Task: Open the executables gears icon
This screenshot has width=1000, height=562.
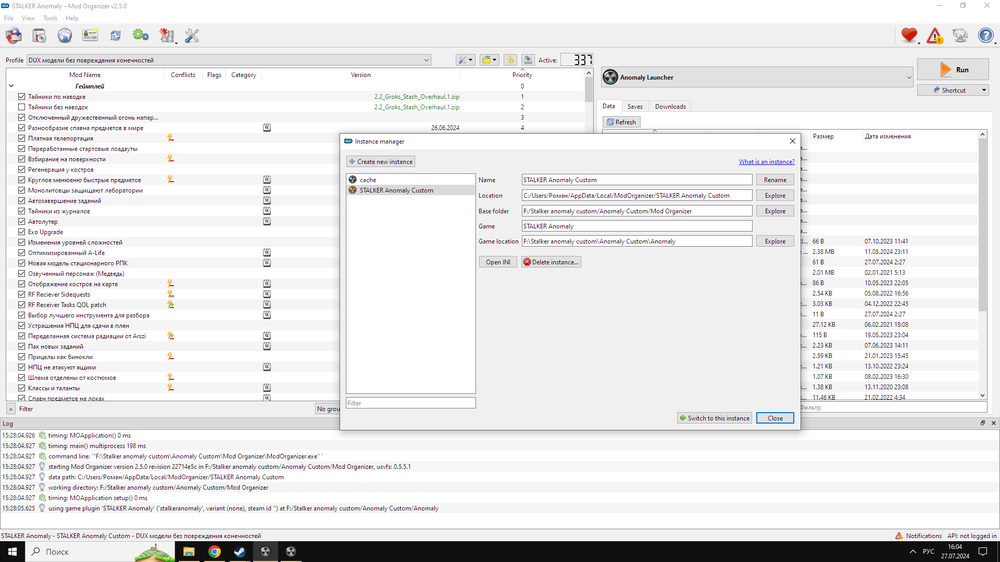Action: 141,36
